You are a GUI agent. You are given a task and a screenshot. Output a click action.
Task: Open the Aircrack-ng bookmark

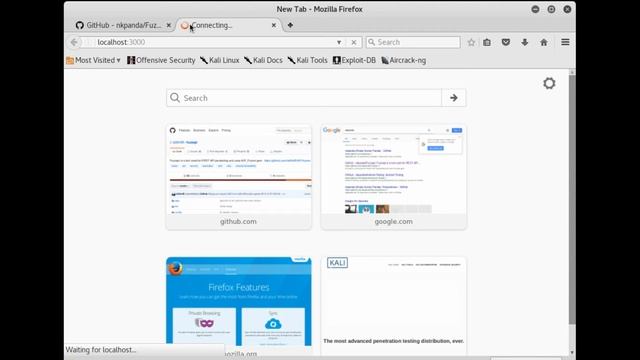click(404, 60)
